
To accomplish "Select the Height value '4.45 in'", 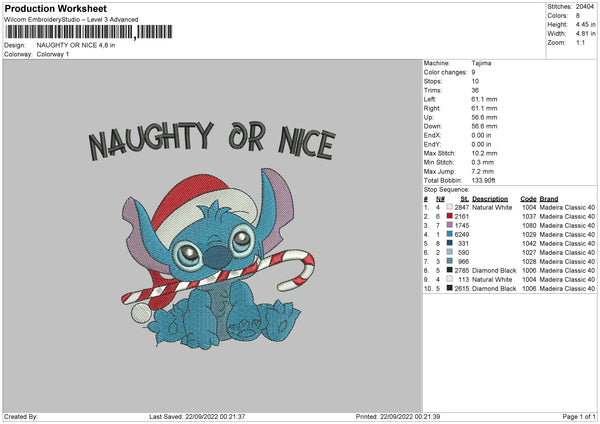I will pos(585,24).
